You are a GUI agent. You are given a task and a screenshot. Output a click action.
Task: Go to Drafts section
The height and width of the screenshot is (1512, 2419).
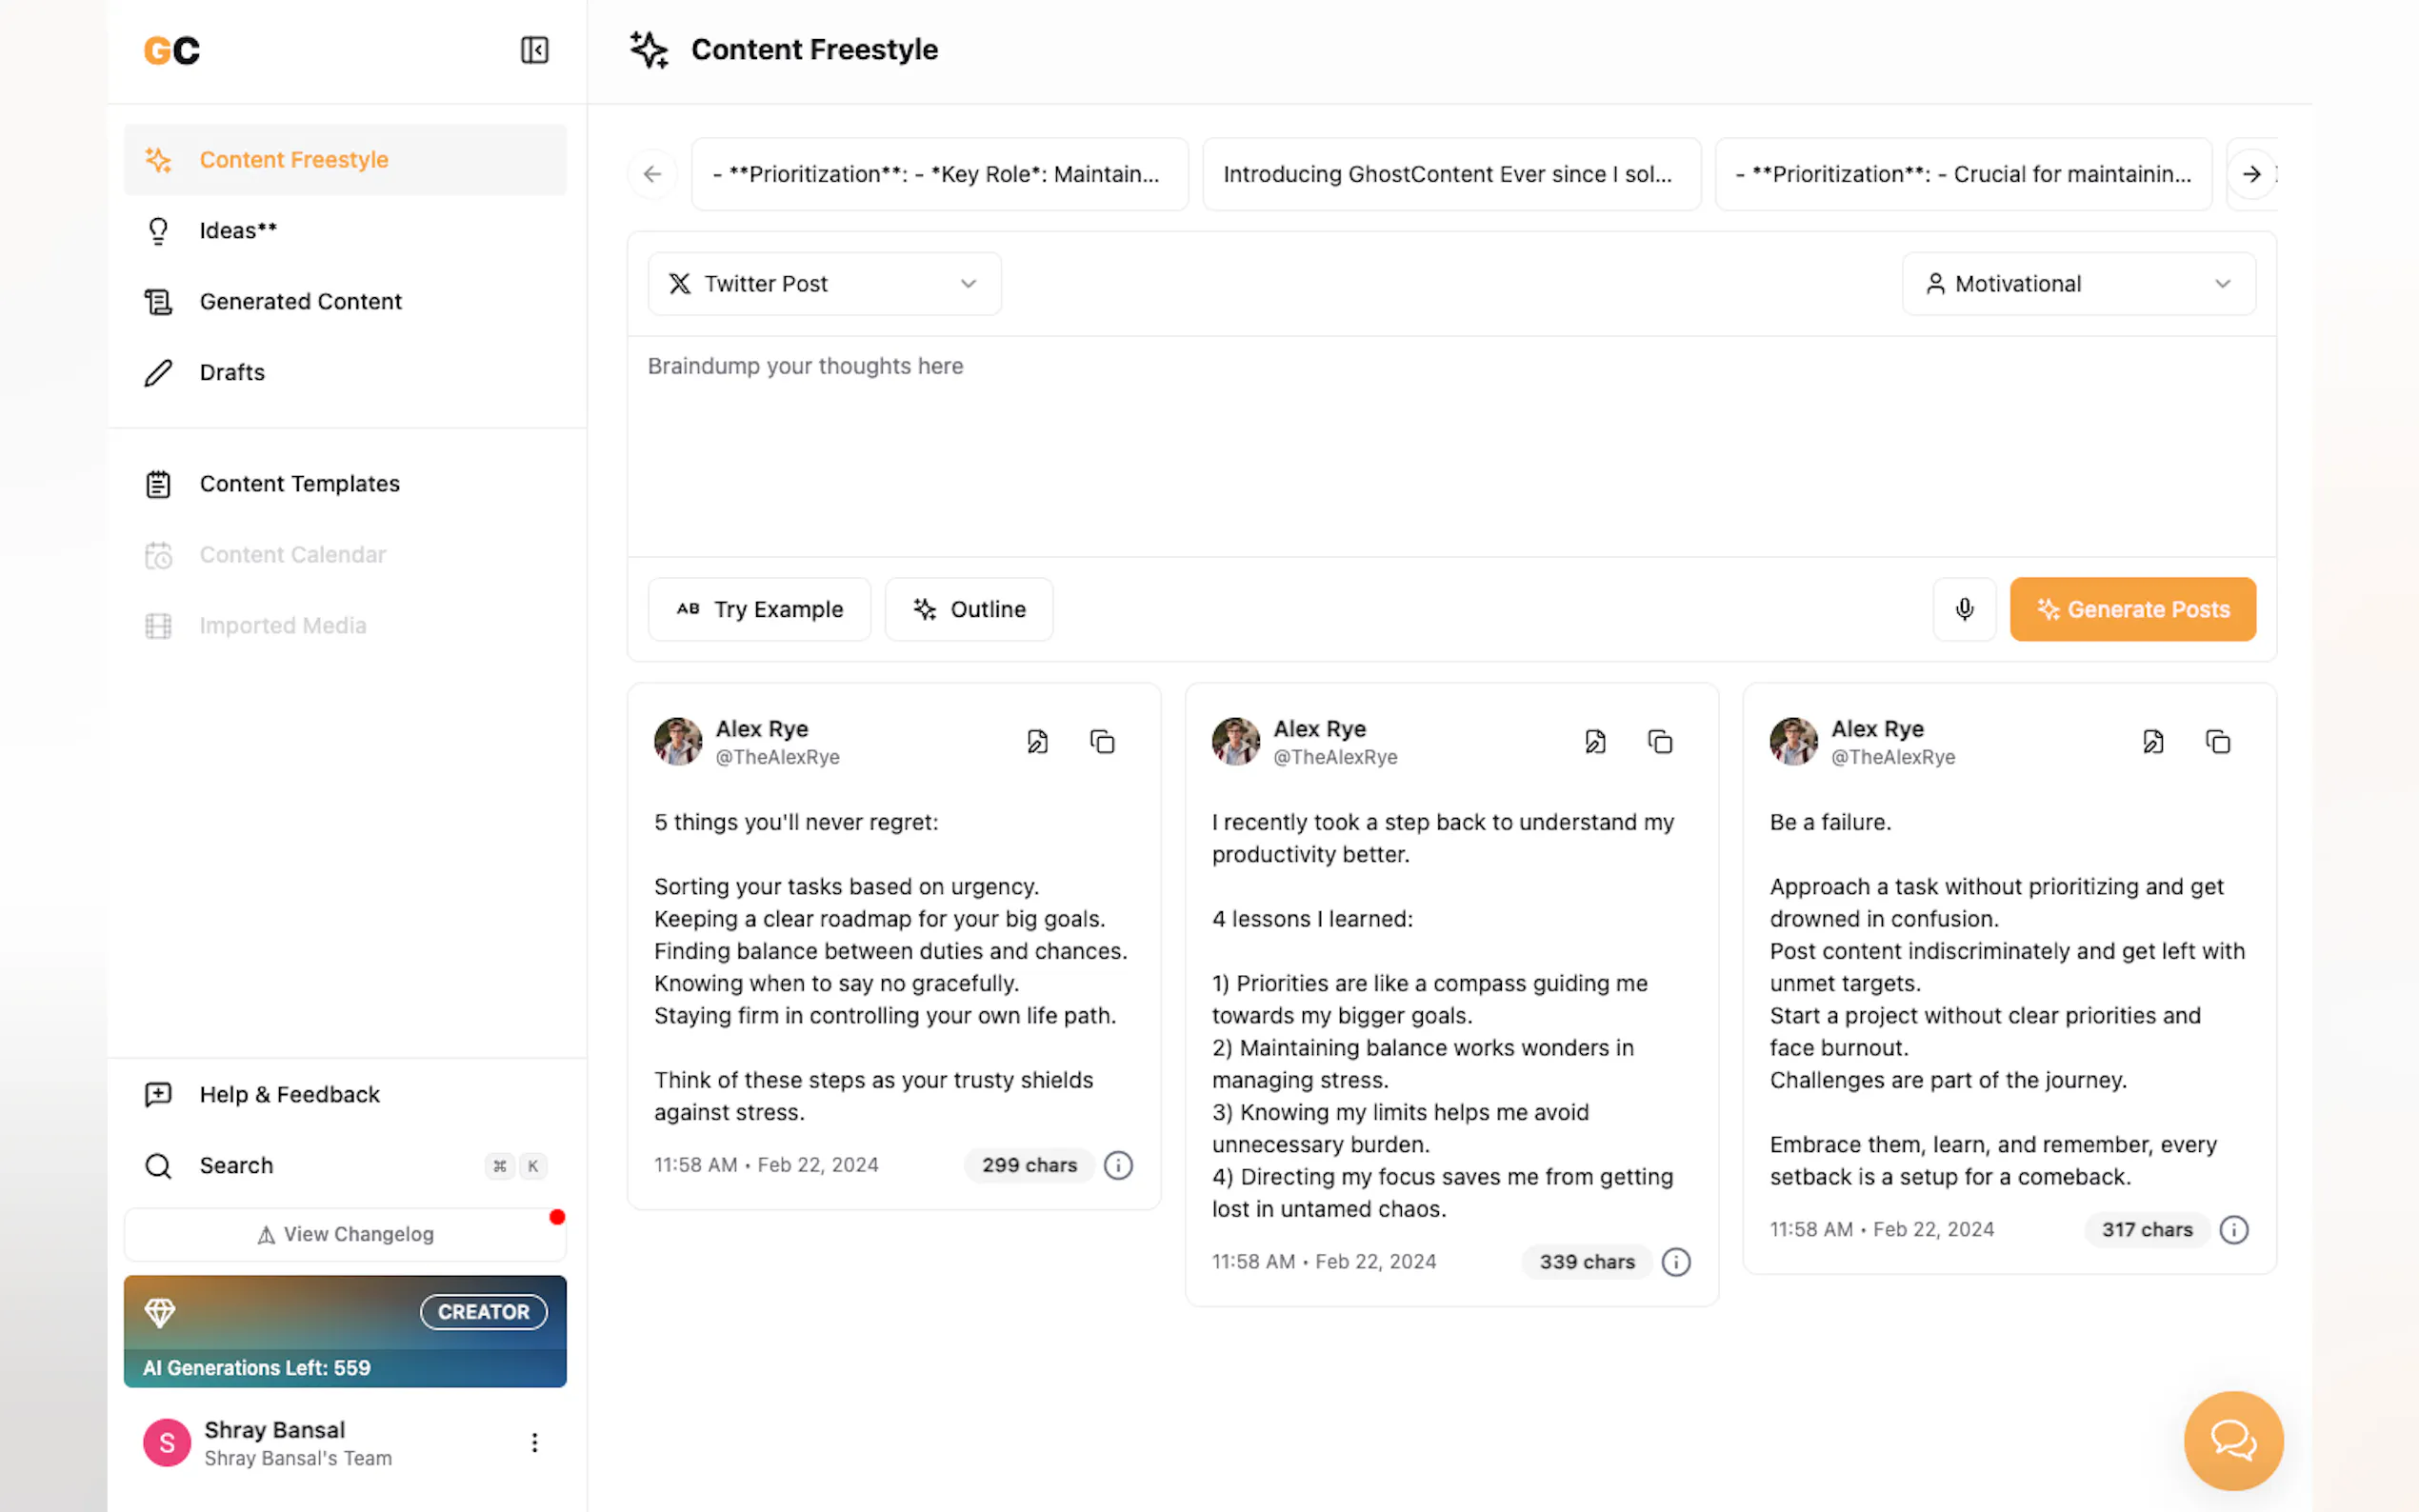(x=232, y=372)
